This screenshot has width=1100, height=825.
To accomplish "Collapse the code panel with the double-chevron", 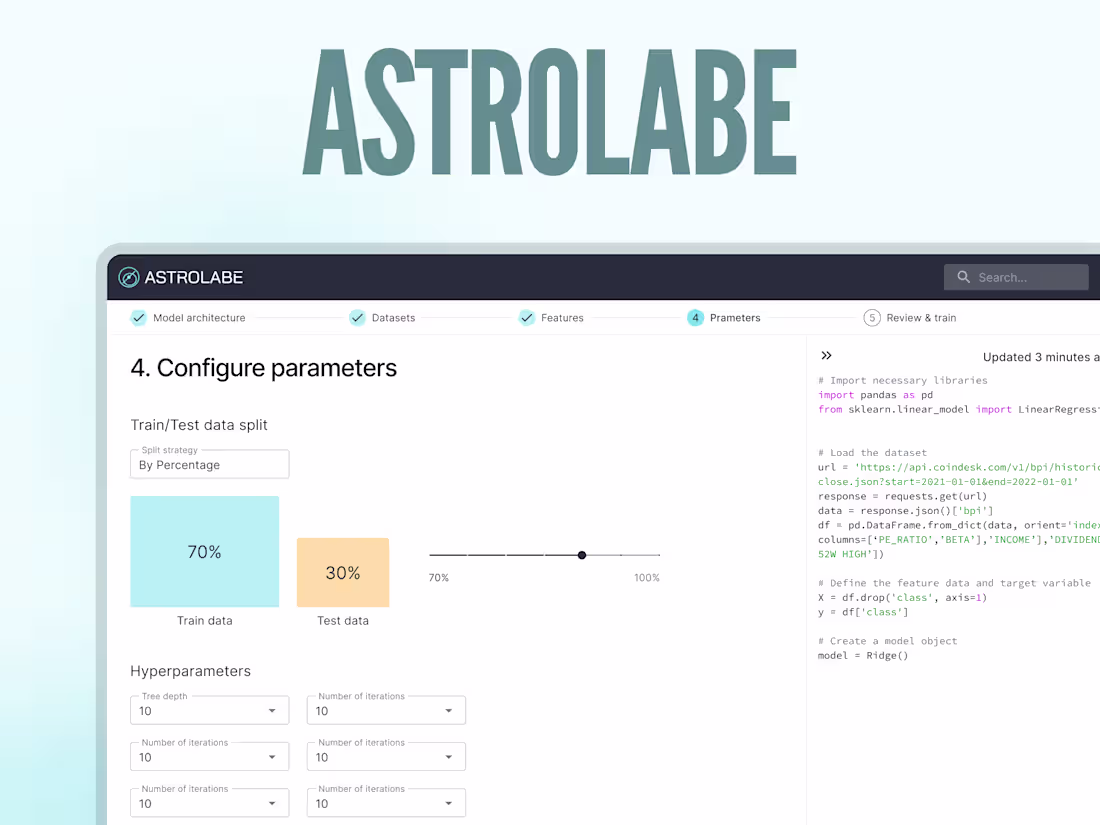I will [827, 355].
